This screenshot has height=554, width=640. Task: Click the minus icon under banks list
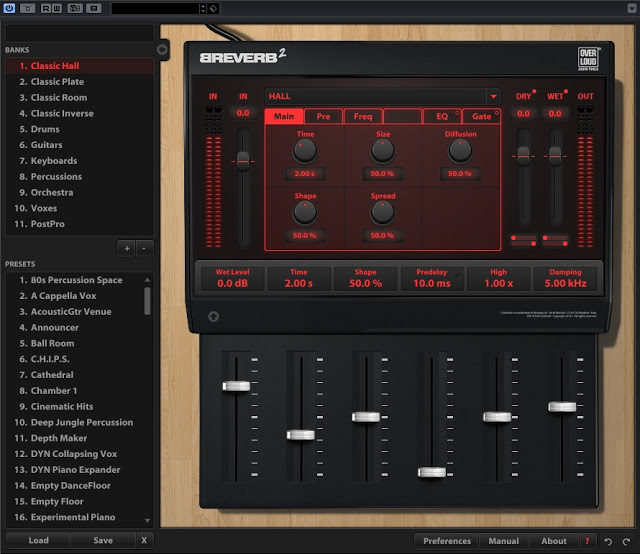click(x=144, y=247)
